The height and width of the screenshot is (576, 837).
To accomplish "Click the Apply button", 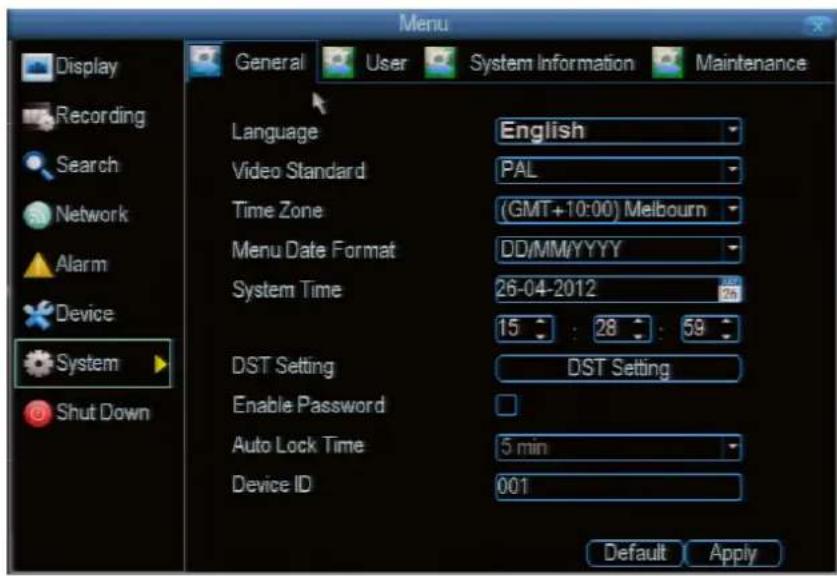I will (733, 553).
